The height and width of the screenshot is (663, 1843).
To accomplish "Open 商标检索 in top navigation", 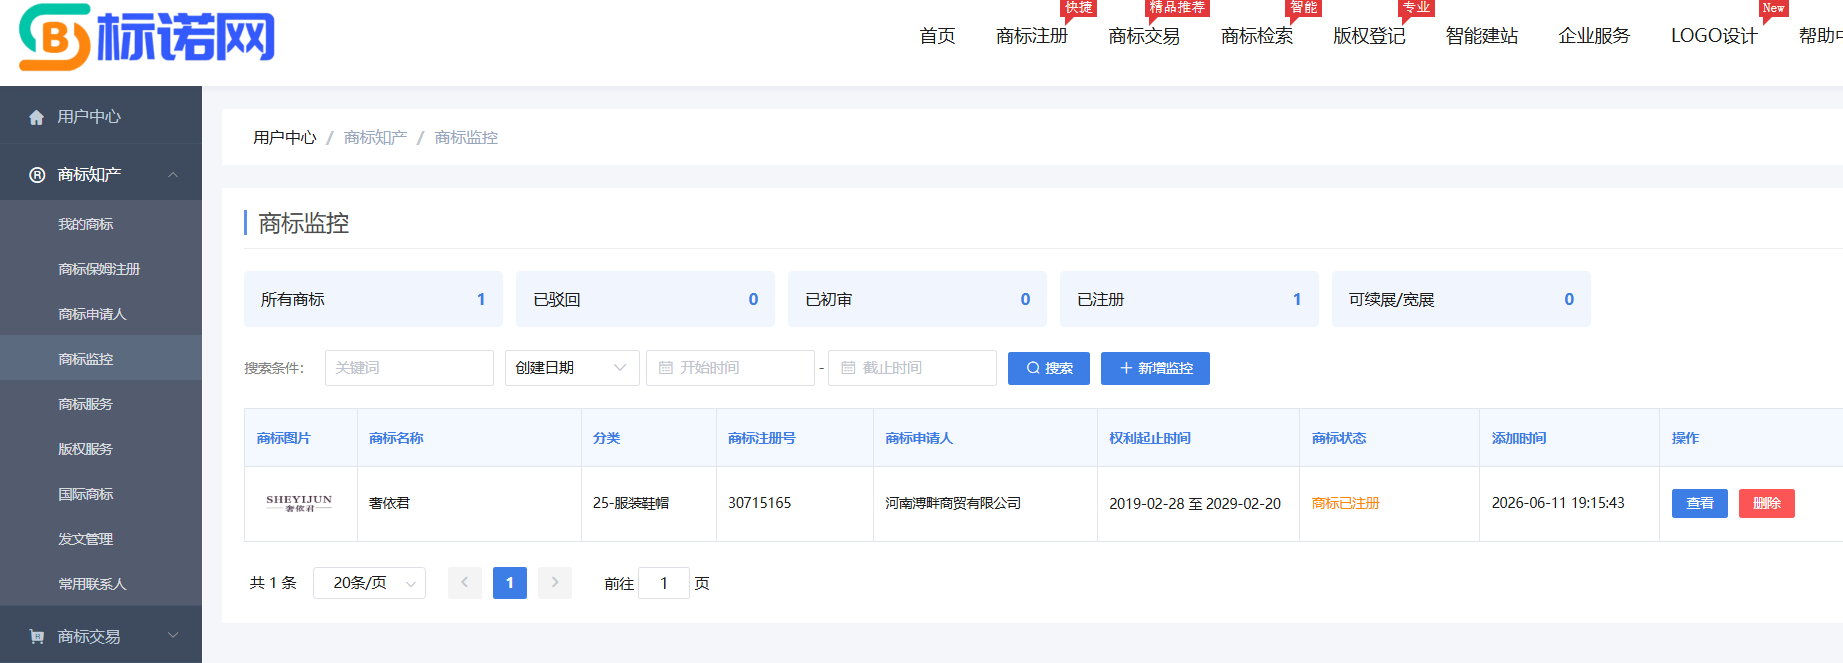I will click(1257, 36).
